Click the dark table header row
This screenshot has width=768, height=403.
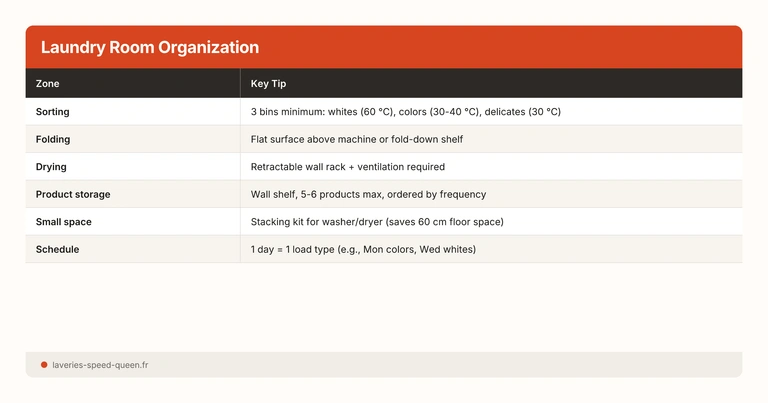[500, 83]
